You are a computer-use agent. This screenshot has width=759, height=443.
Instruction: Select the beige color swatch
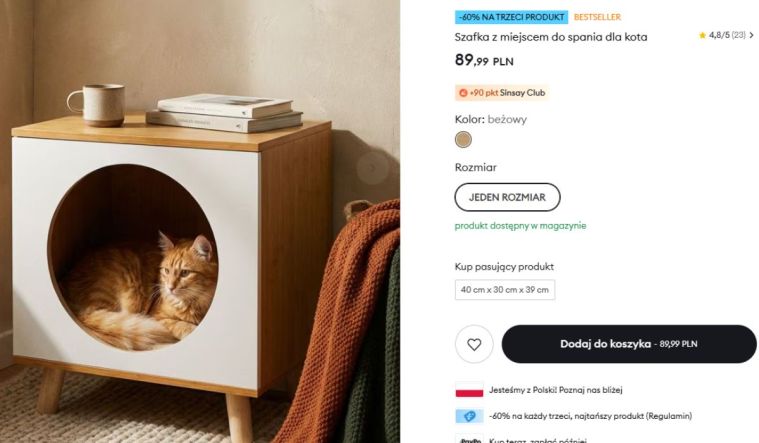coord(463,139)
